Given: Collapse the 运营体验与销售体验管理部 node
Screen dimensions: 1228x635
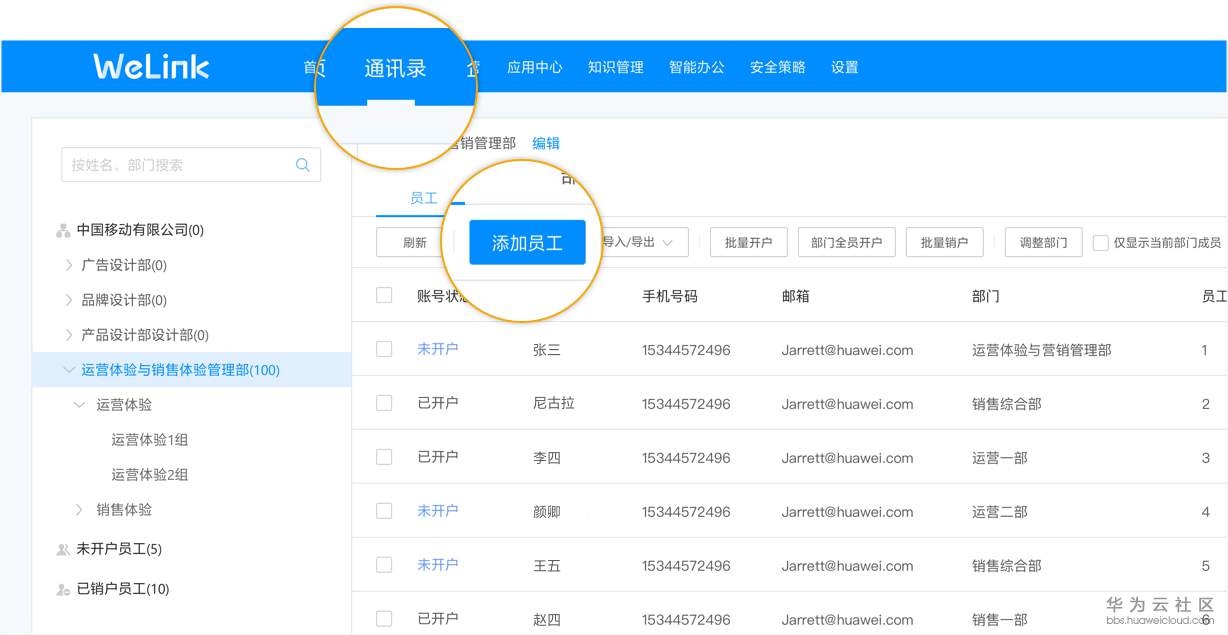Looking at the screenshot, I should (68, 370).
